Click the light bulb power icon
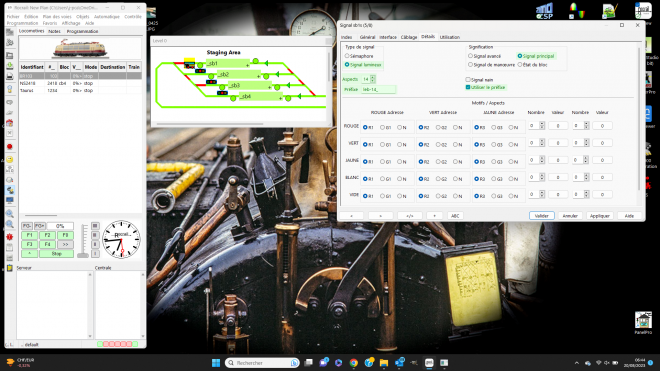The image size is (660, 371). (10, 89)
